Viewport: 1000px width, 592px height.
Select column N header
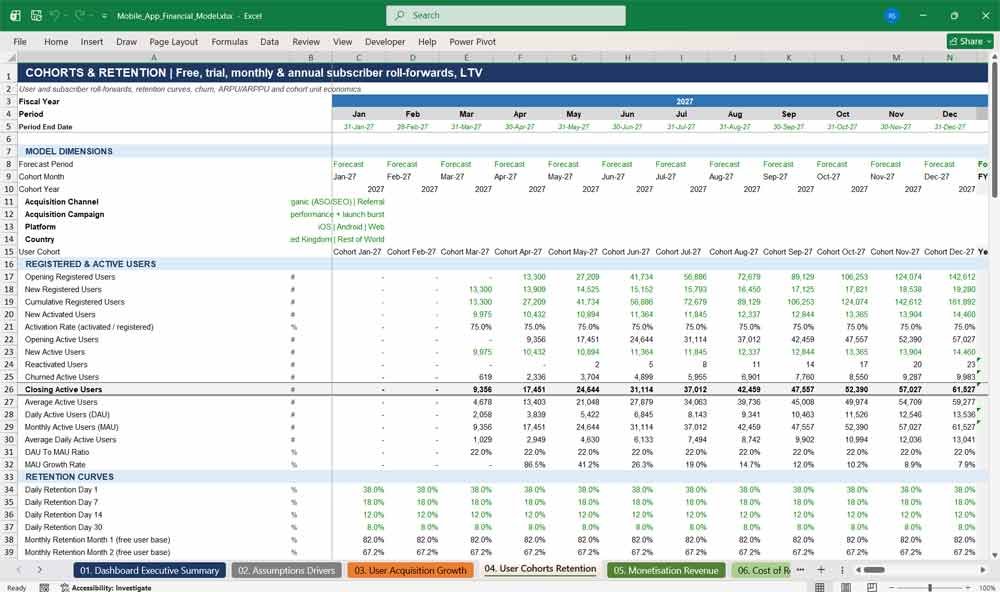pos(950,57)
